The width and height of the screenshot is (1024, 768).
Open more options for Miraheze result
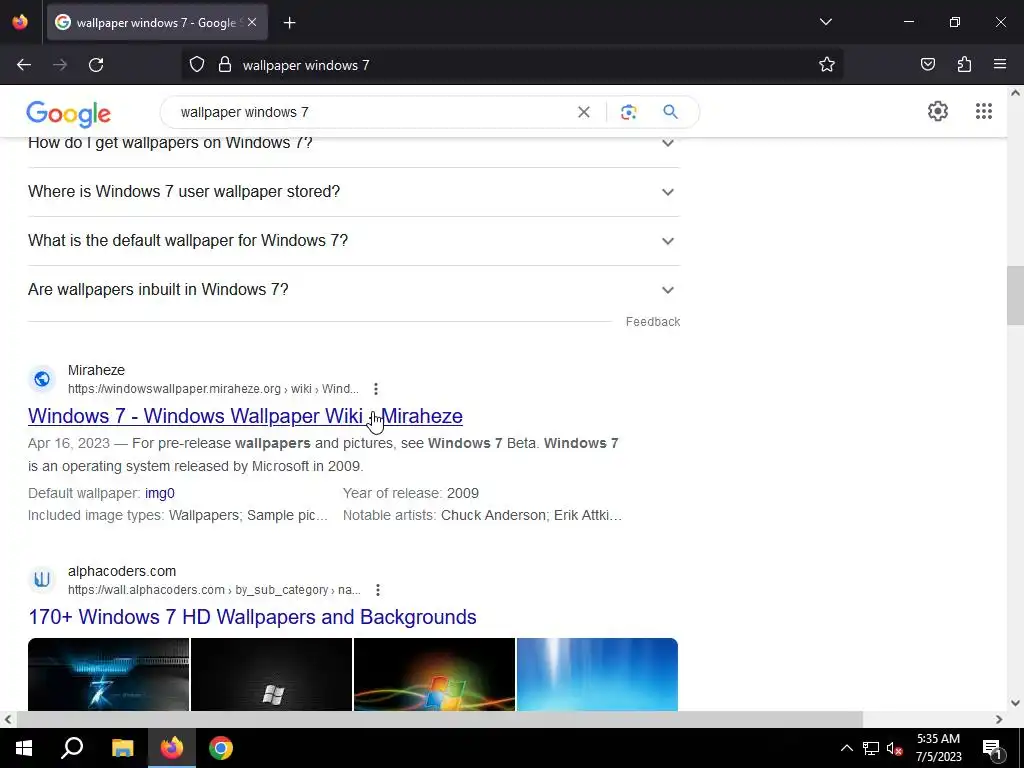click(x=376, y=389)
